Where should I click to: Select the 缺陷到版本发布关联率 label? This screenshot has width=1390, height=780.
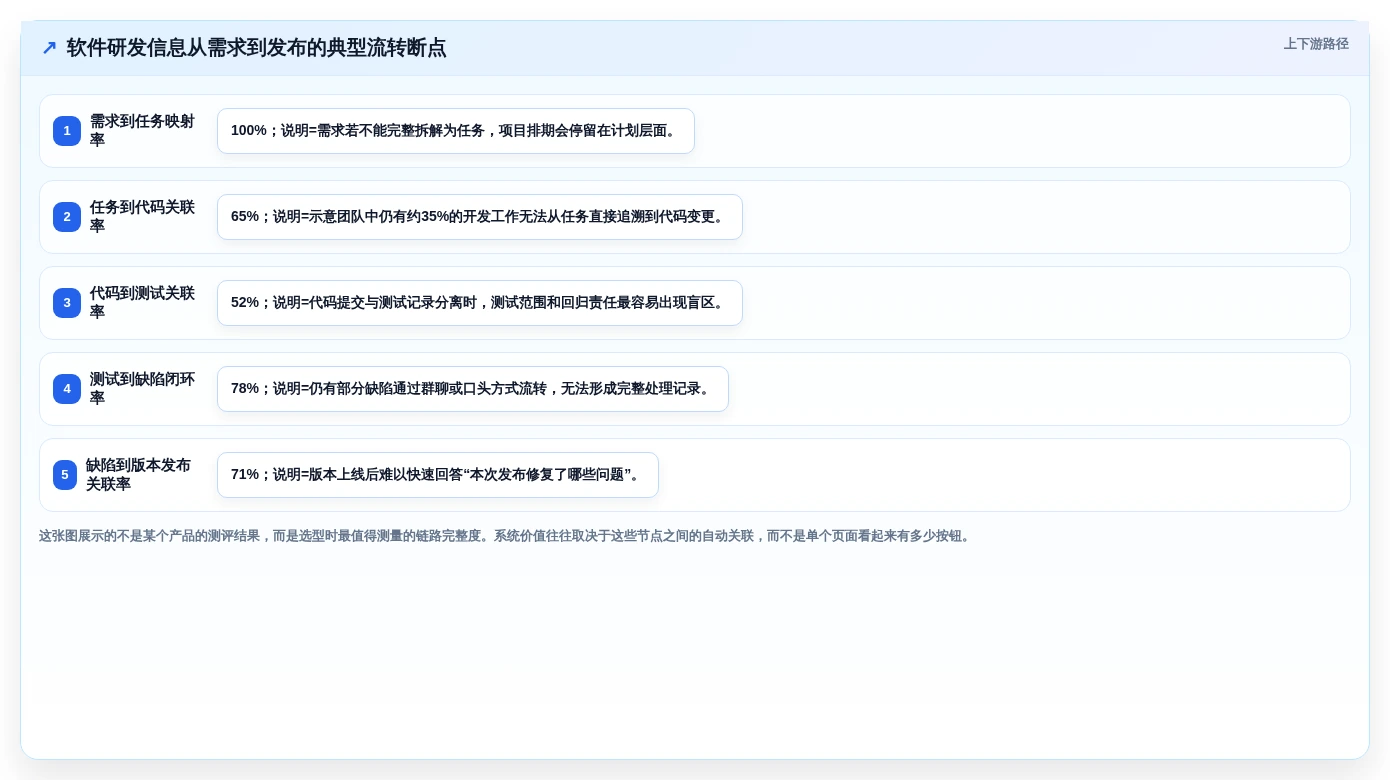click(139, 475)
